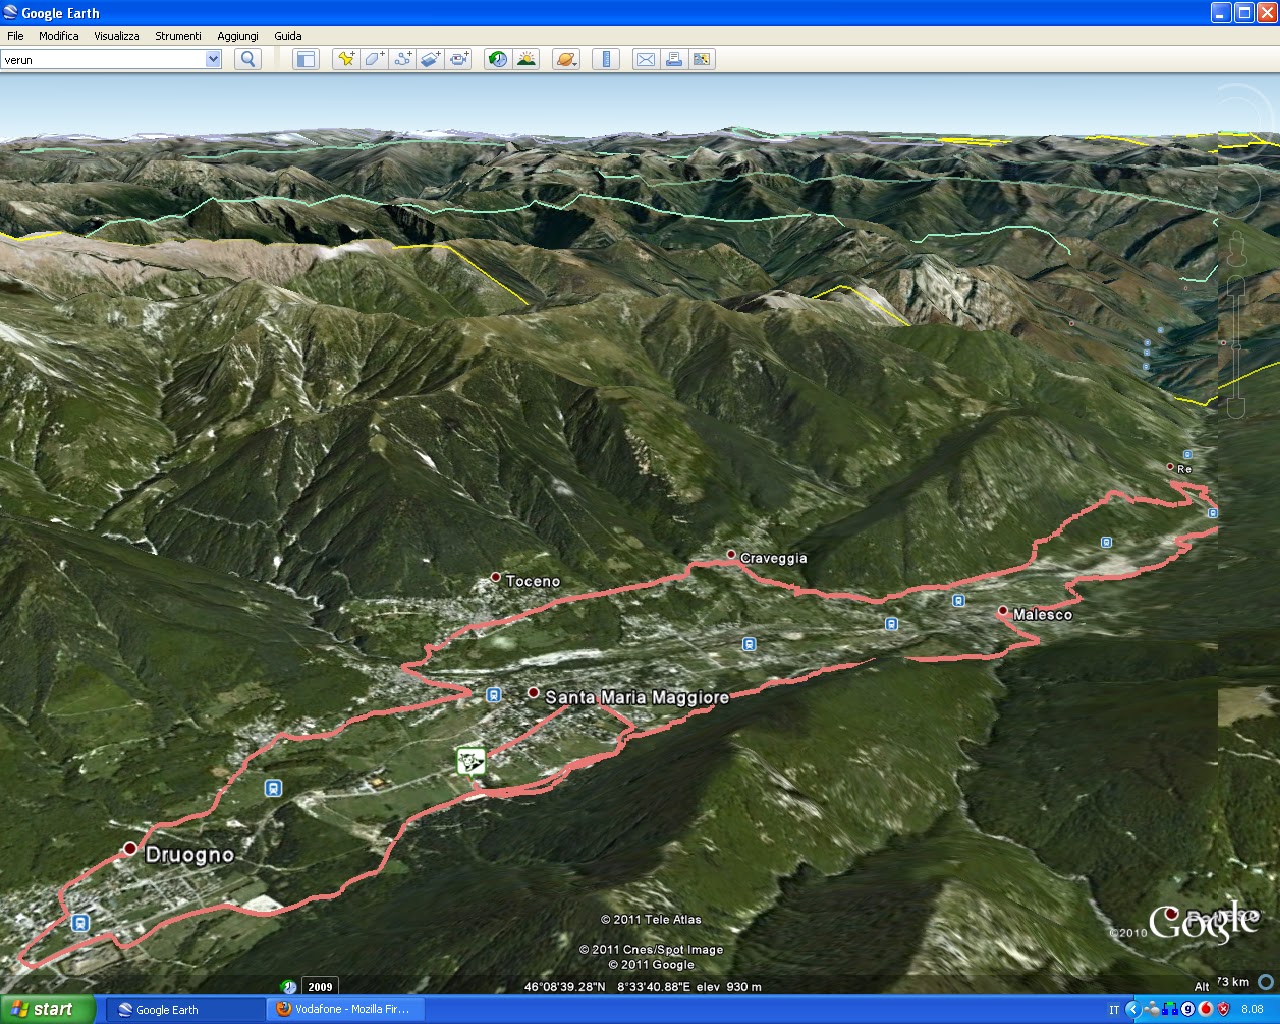Click railway station icon below Druogno placemark
The width and height of the screenshot is (1280, 1024).
[81, 923]
